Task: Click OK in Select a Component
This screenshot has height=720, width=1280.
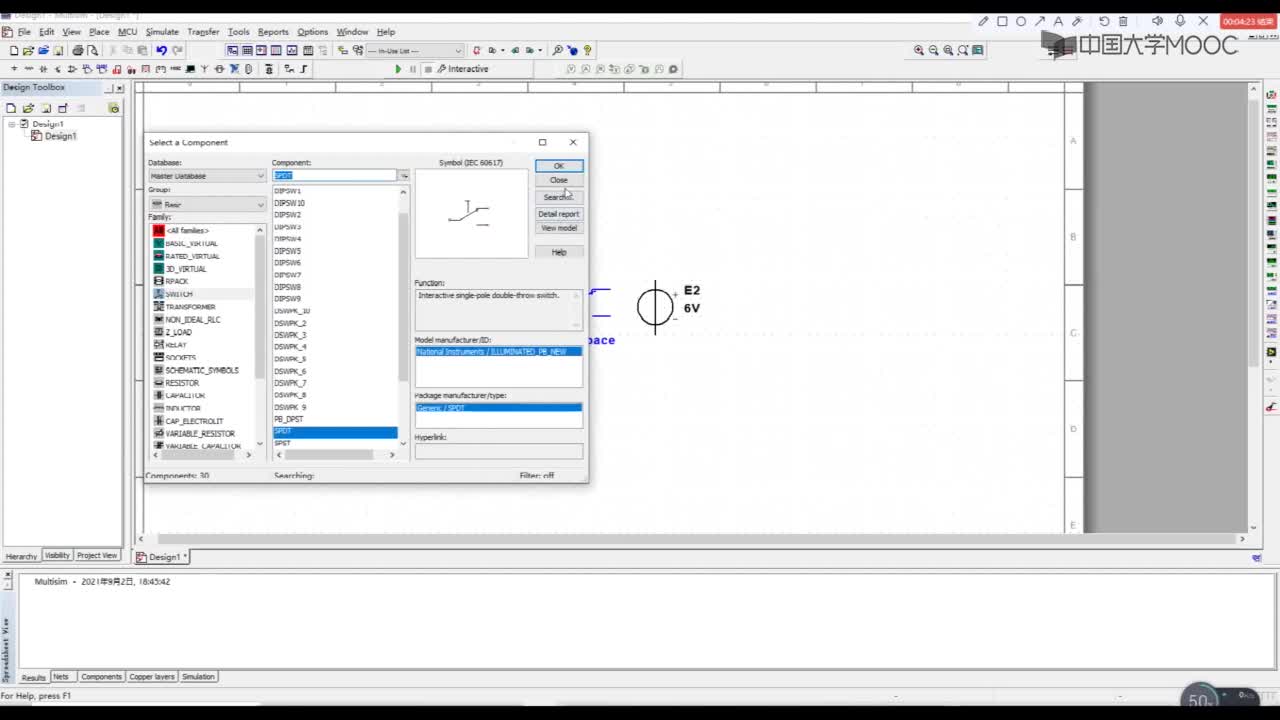Action: 558,166
